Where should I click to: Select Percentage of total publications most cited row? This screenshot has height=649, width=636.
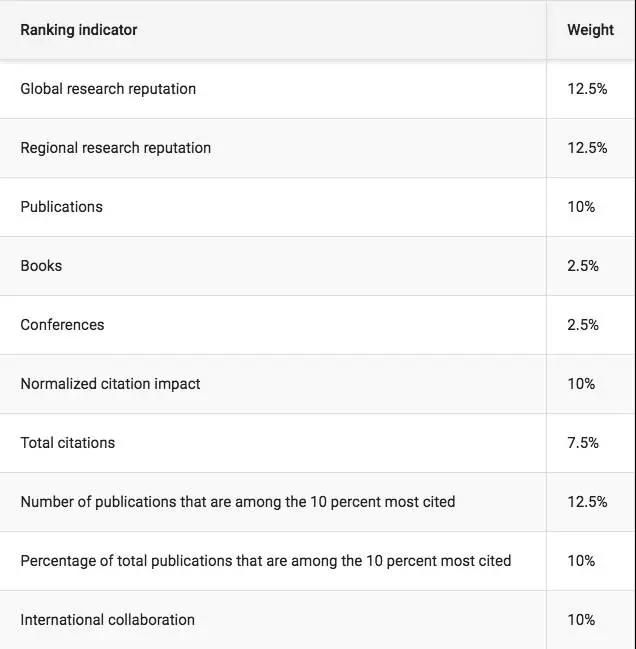[318, 561]
